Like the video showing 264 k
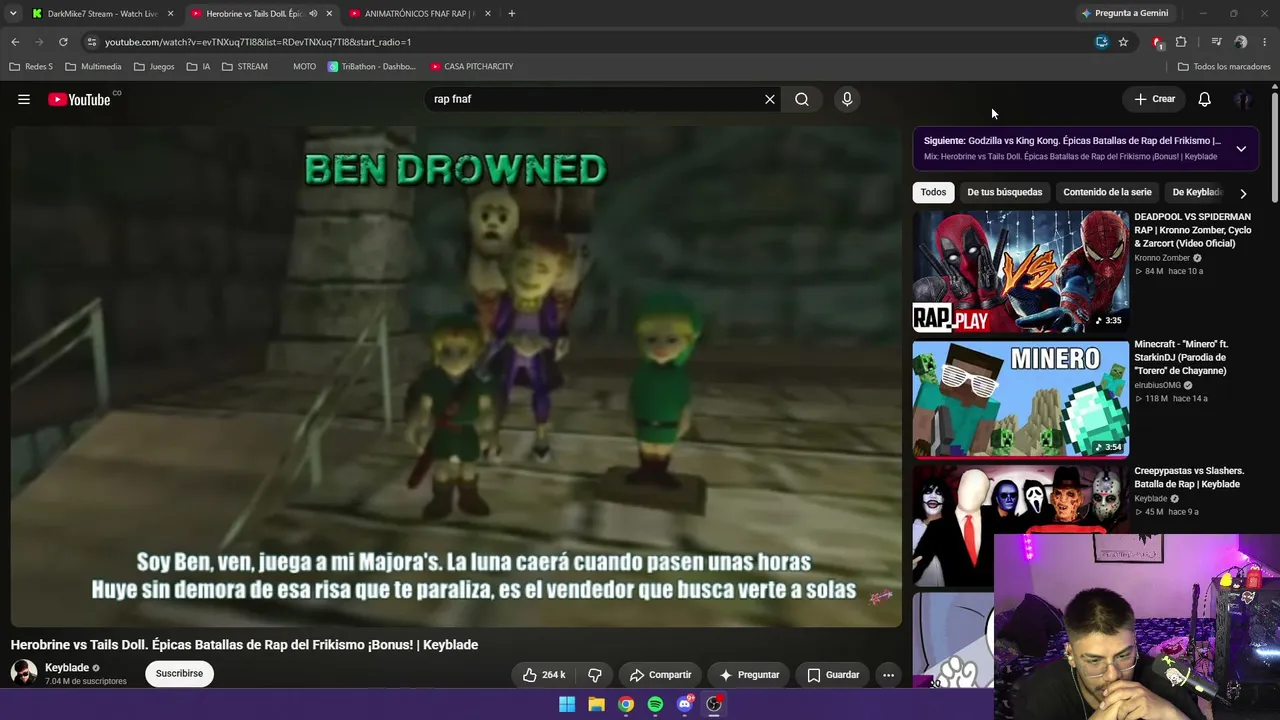 pyautogui.click(x=543, y=675)
